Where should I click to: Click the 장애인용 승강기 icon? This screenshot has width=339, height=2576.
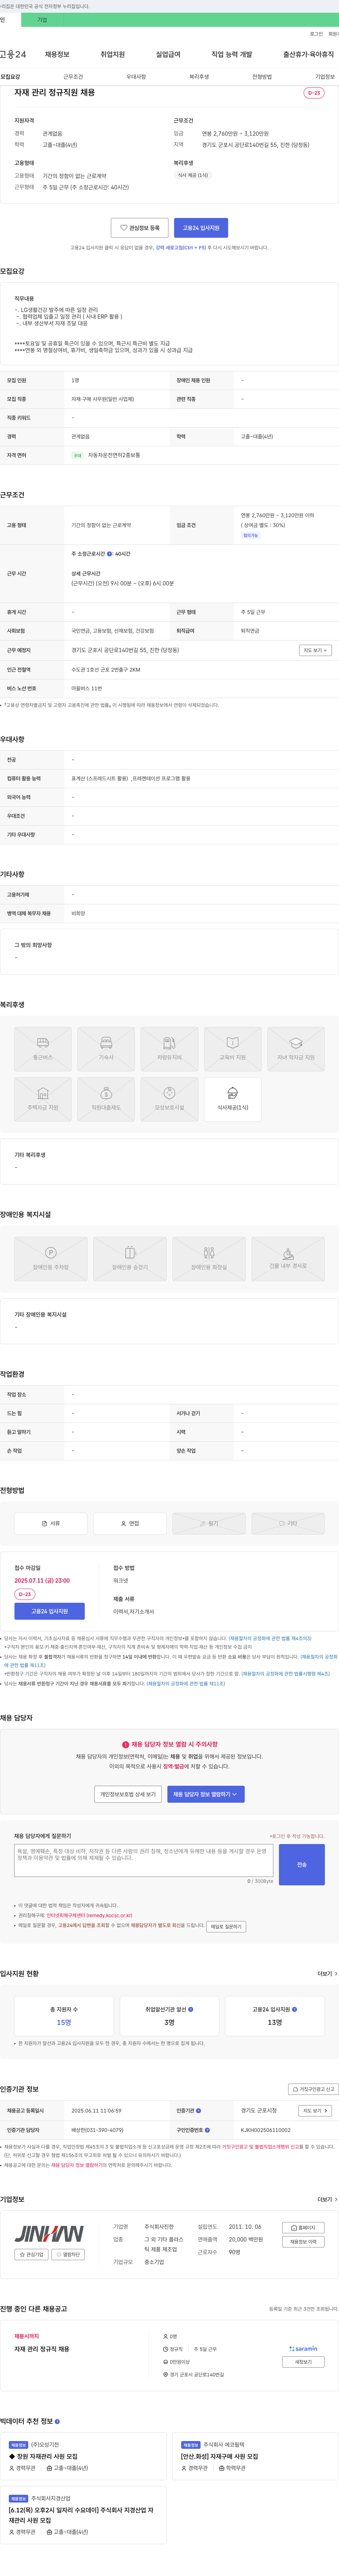[130, 1259]
